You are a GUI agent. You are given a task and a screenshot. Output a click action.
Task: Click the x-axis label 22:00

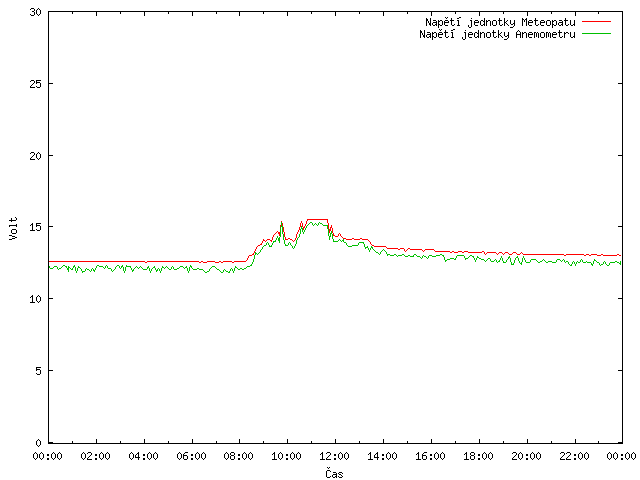574,456
